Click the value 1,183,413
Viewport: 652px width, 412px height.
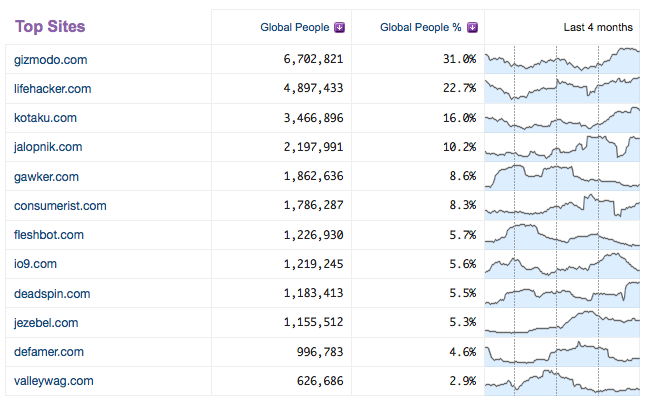point(314,294)
